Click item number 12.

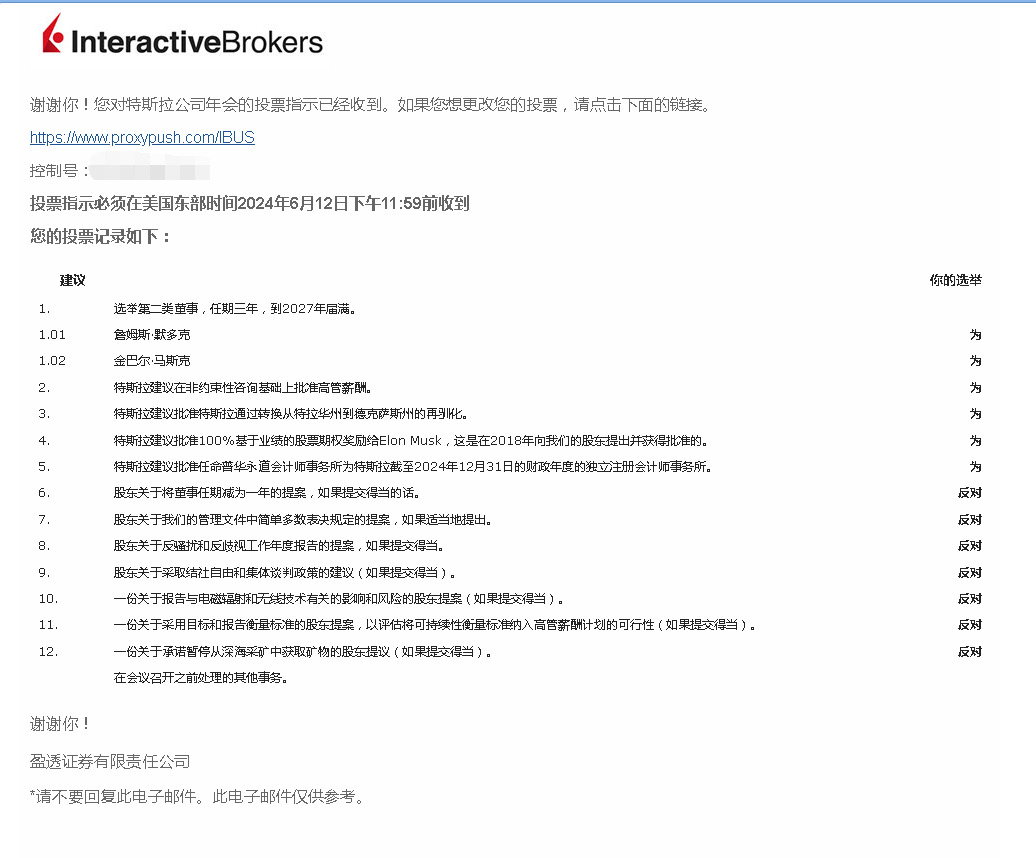pos(48,652)
